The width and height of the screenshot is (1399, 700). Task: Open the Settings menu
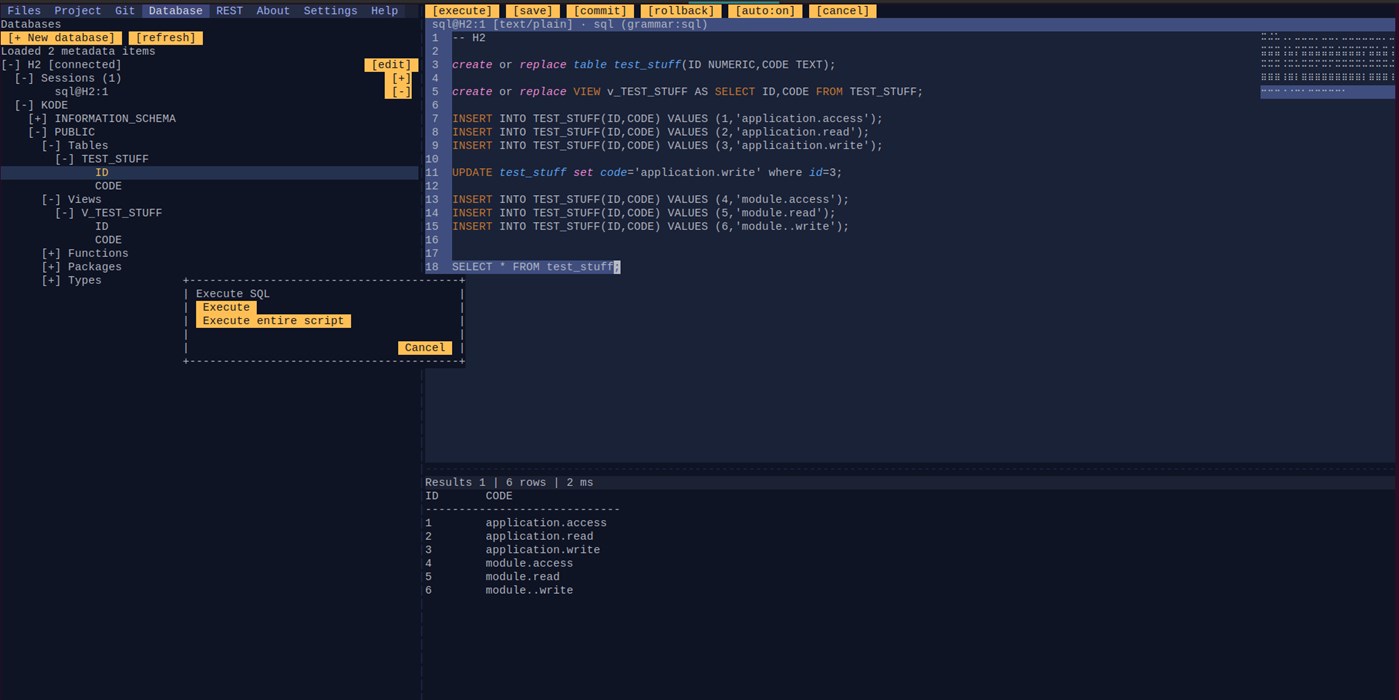[x=330, y=11]
